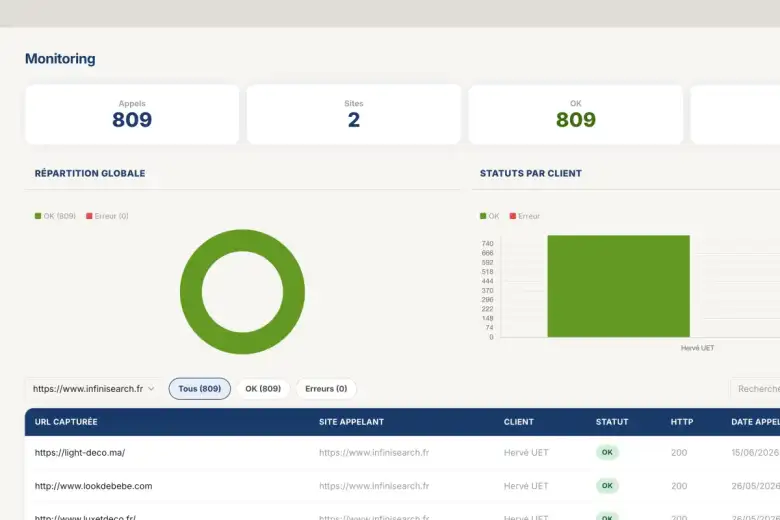Click date 15/06/2026 in first row
The height and width of the screenshot is (520, 780).
pyautogui.click(x=755, y=453)
